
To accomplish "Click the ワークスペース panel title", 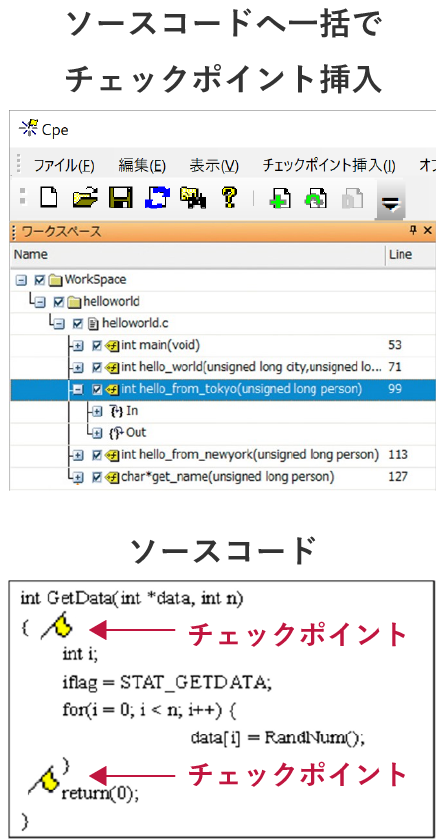I will pyautogui.click(x=61, y=232).
